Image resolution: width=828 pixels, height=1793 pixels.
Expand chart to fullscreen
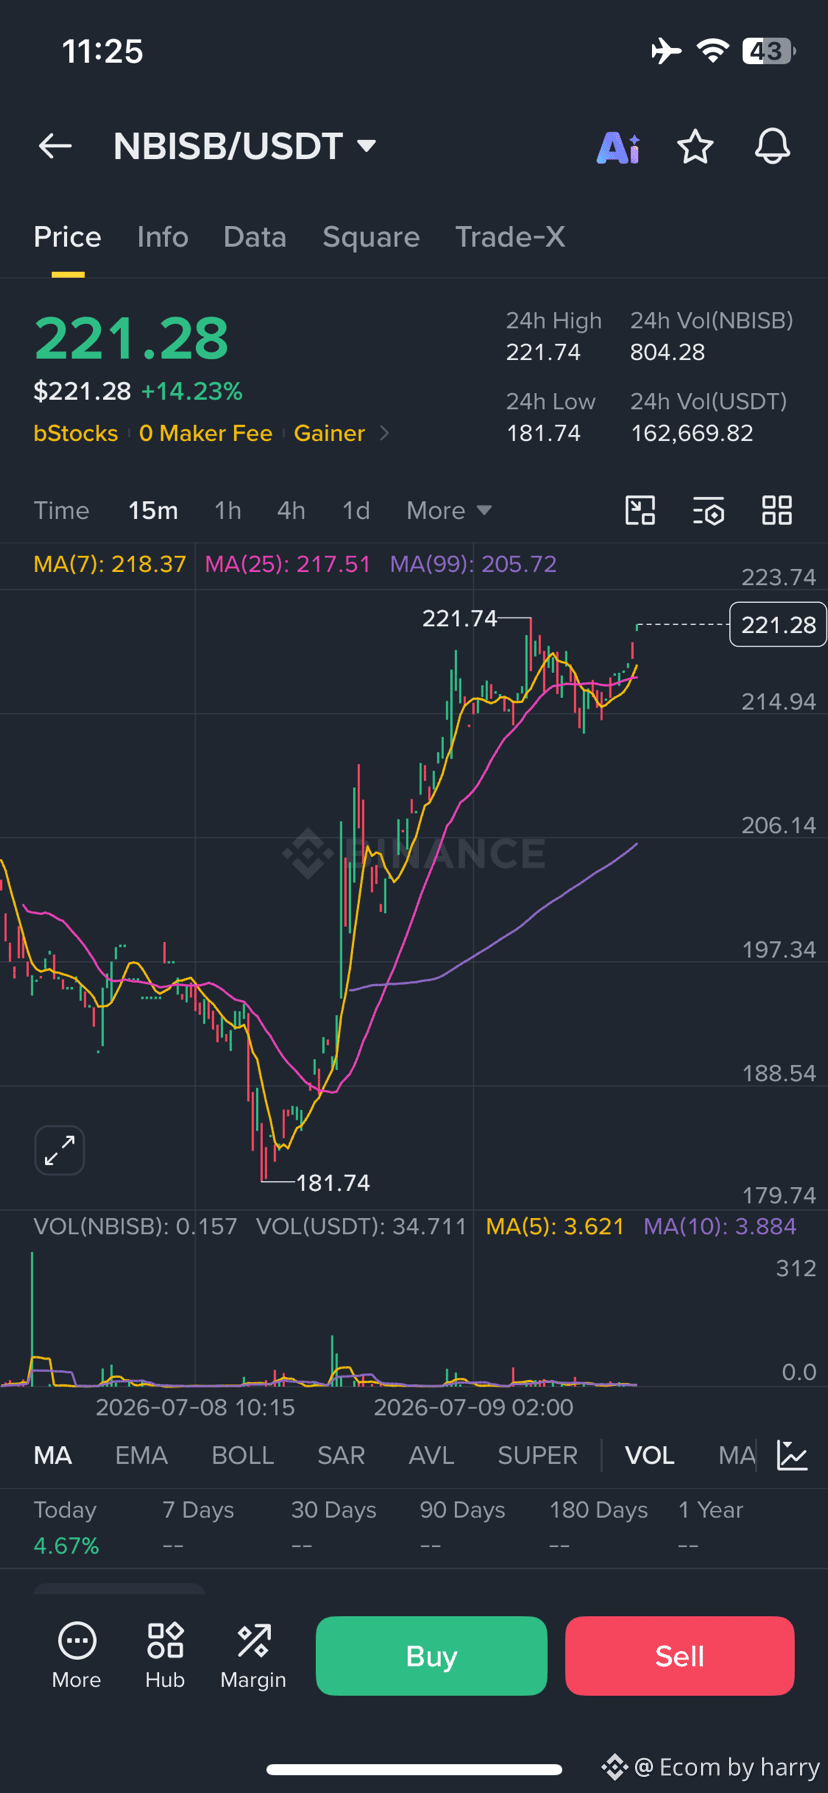[60, 1150]
